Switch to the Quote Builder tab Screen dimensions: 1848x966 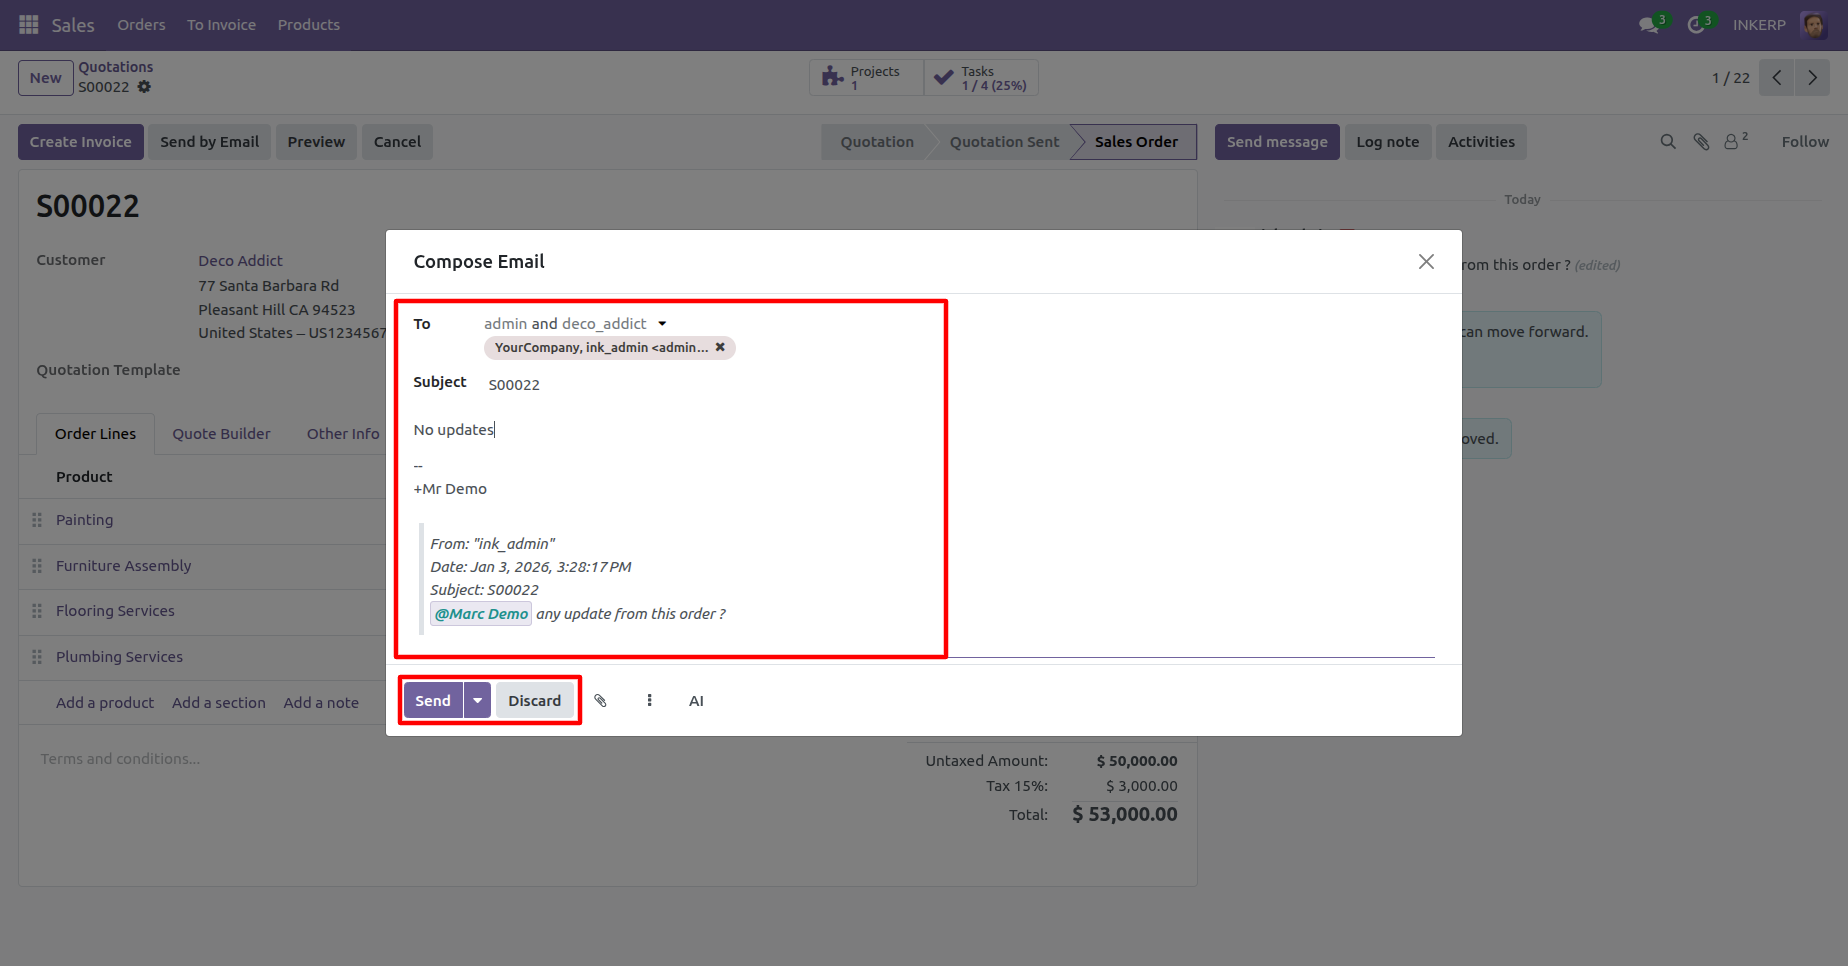pos(221,434)
